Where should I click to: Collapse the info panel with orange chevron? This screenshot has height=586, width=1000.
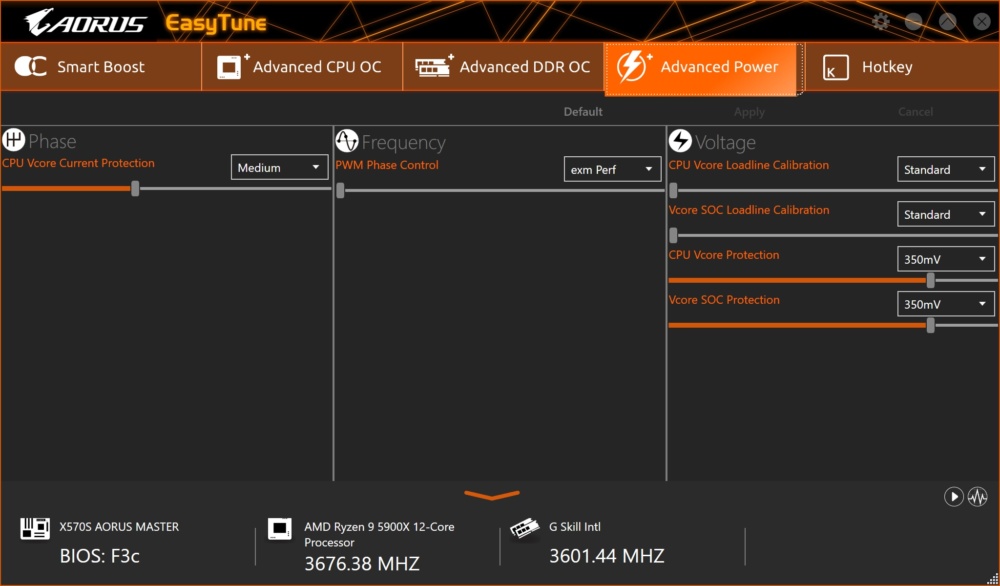492,495
